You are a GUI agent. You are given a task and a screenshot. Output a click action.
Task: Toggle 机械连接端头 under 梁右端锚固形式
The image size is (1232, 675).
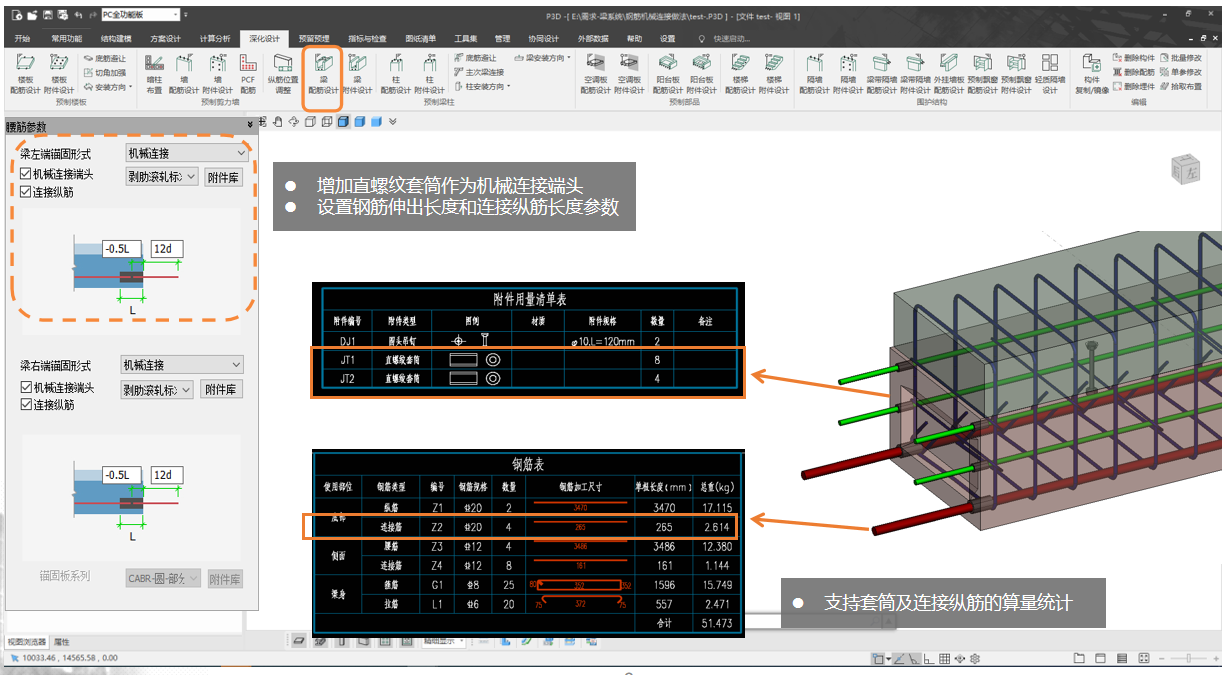coord(26,387)
